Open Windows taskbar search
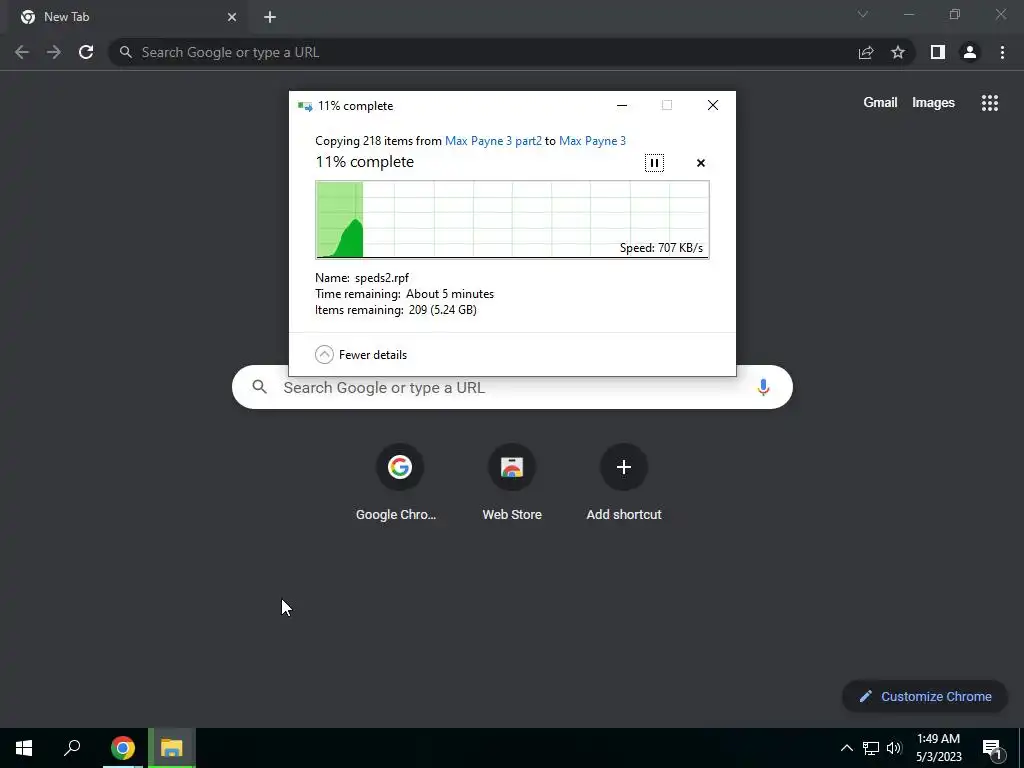 coord(72,748)
